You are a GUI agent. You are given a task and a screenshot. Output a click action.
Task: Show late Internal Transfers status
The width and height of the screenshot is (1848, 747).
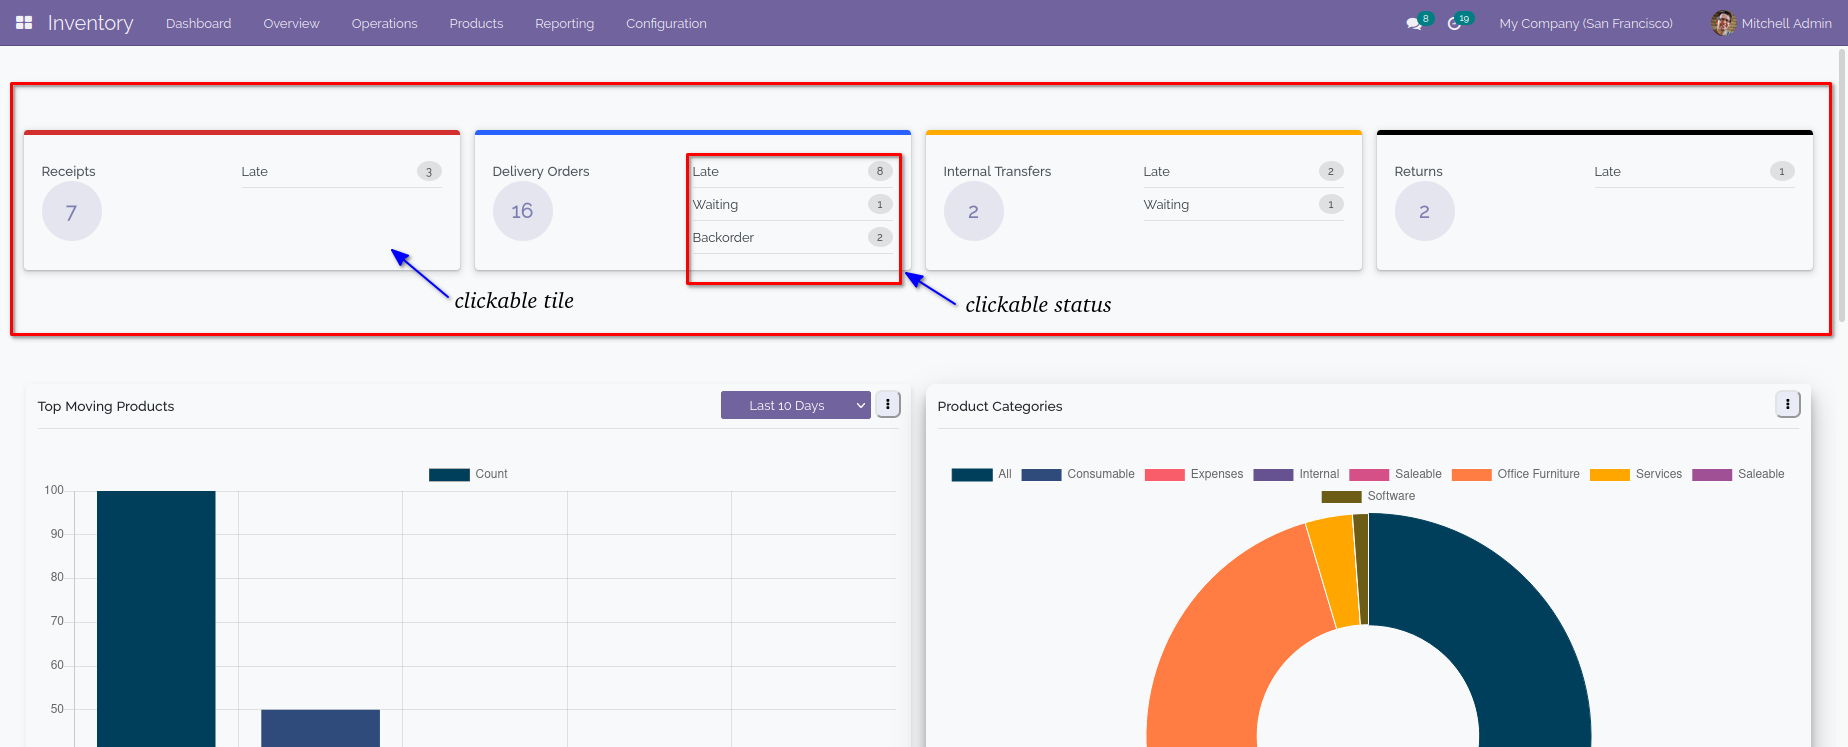[x=1243, y=171]
